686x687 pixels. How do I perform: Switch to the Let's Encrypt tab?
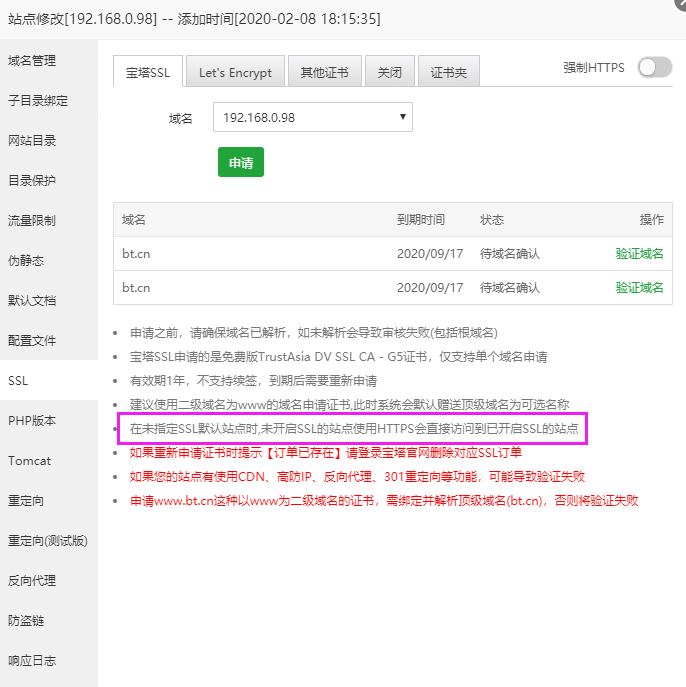click(x=235, y=71)
